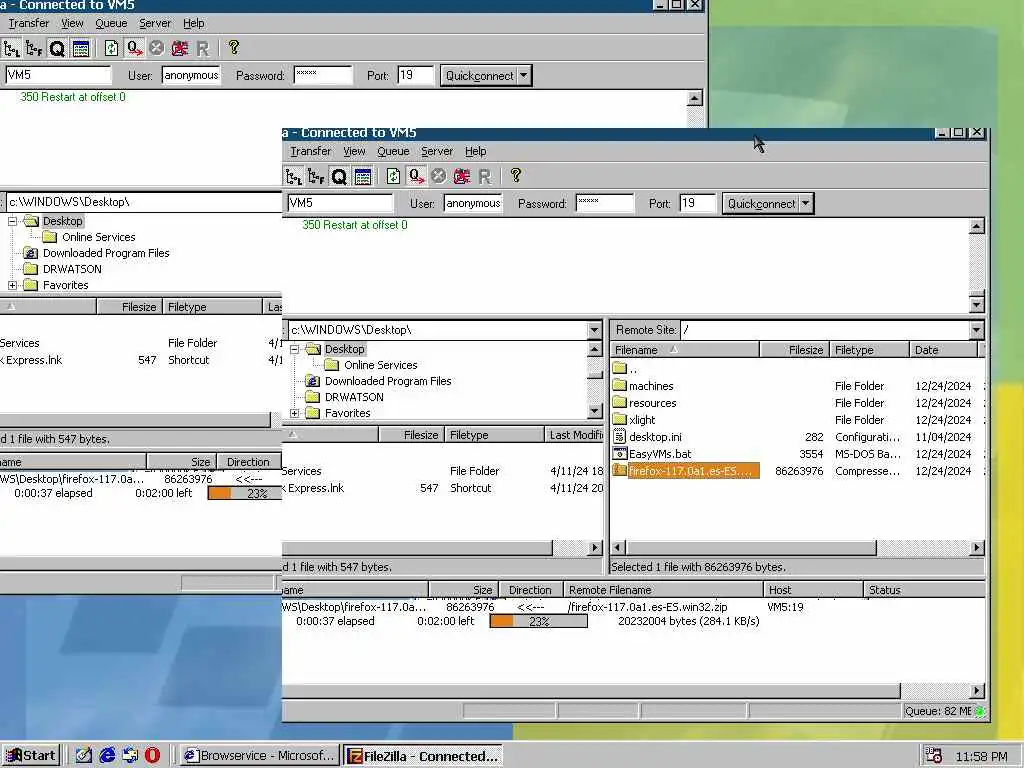Toggle remote tree view in back FileZilla window
Viewport: 1024px width, 768px height.
click(x=34, y=48)
